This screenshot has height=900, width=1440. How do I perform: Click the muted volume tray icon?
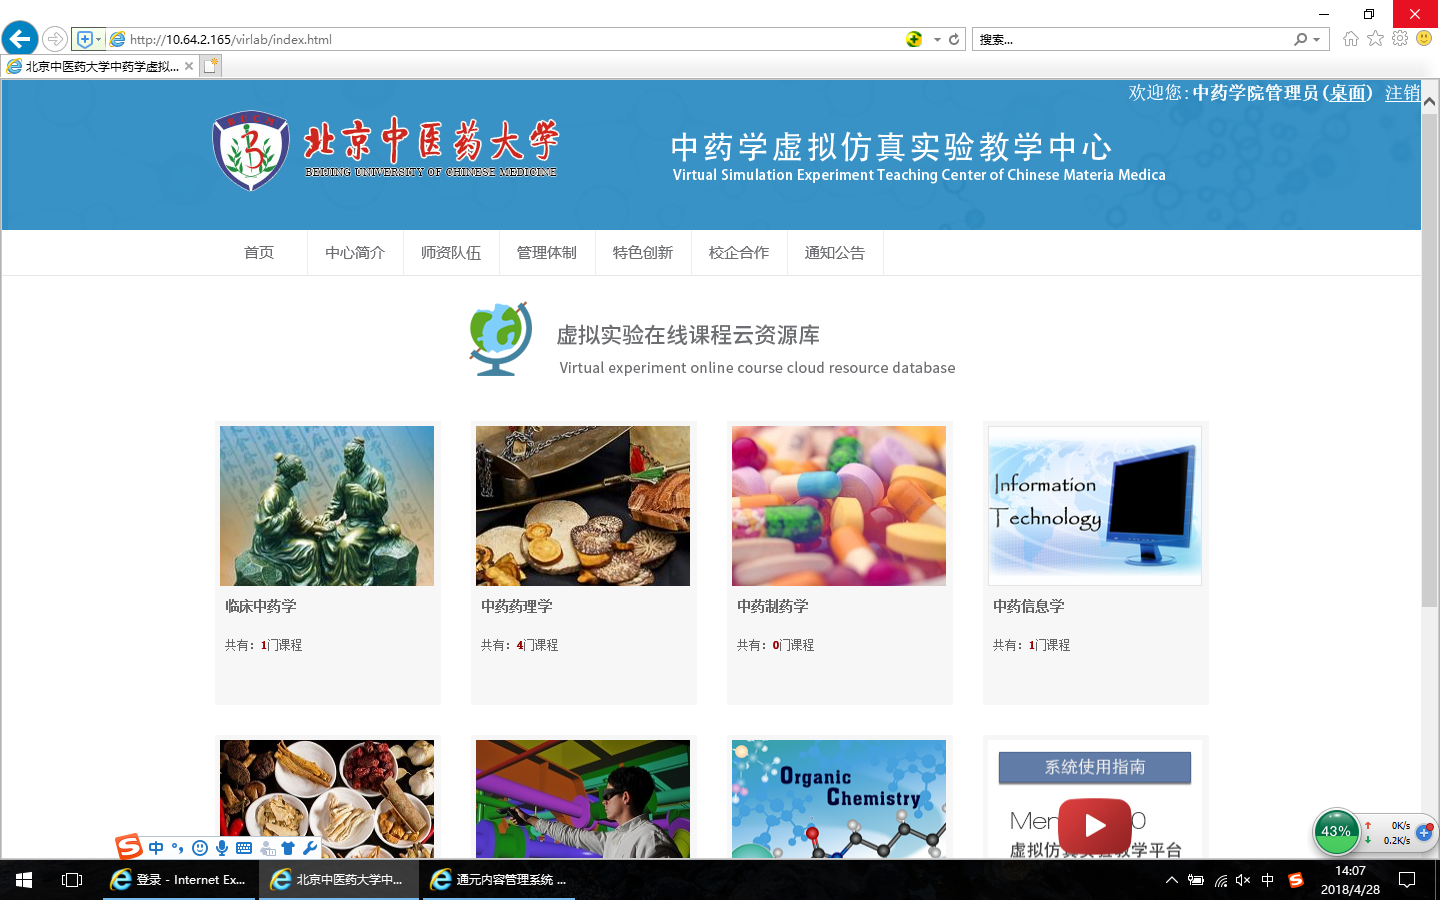(1243, 880)
